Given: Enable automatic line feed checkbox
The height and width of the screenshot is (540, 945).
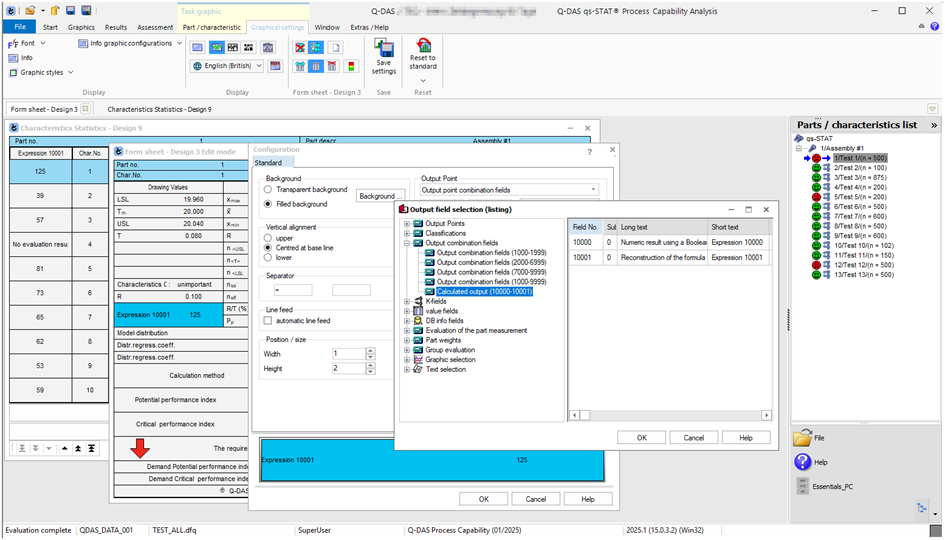Looking at the screenshot, I should pyautogui.click(x=268, y=321).
